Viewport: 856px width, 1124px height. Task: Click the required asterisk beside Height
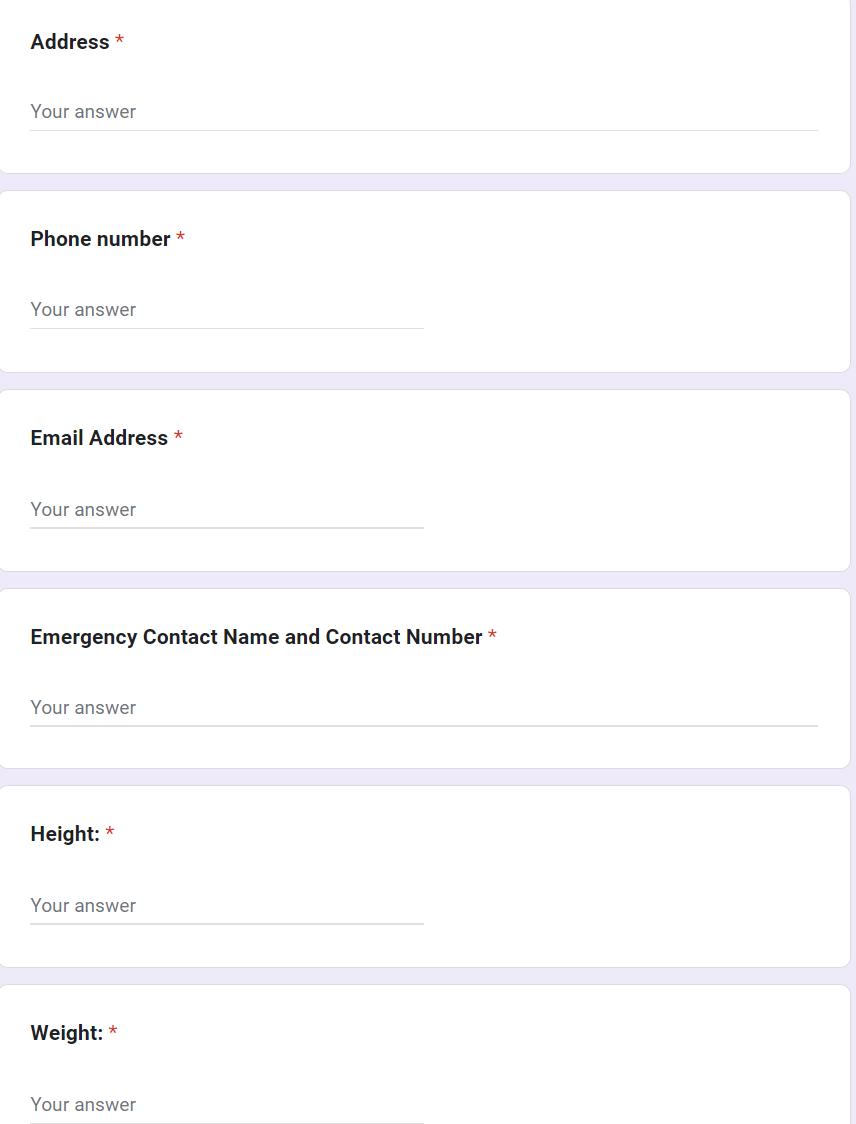(110, 833)
